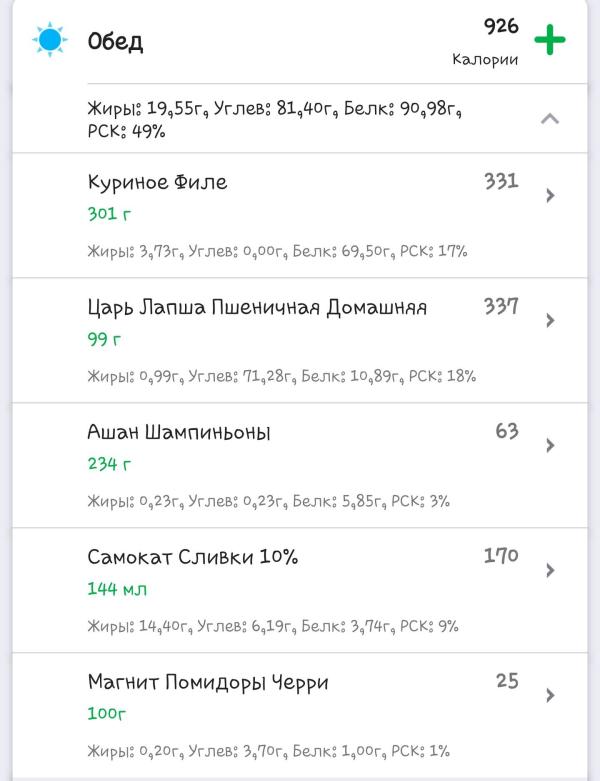600x781 pixels.
Task: Select the Ашан Шампиньоны food entry
Action: 300,466
